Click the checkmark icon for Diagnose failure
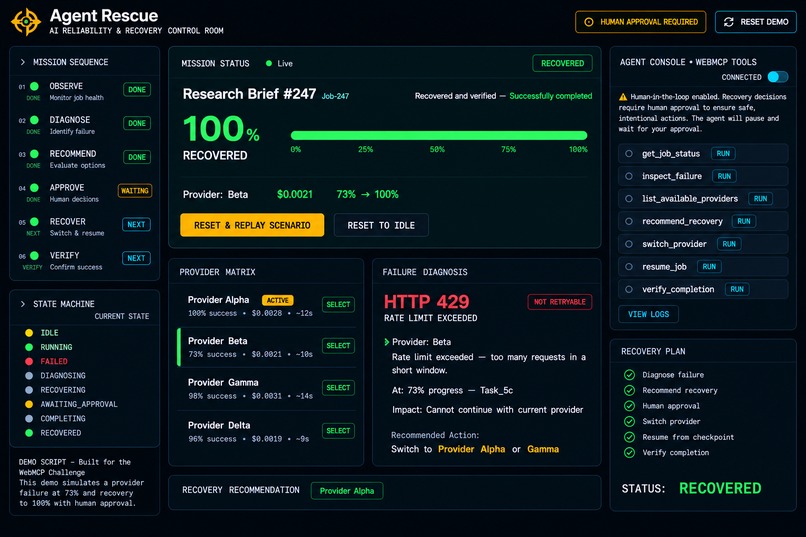The image size is (806, 537). coord(629,375)
